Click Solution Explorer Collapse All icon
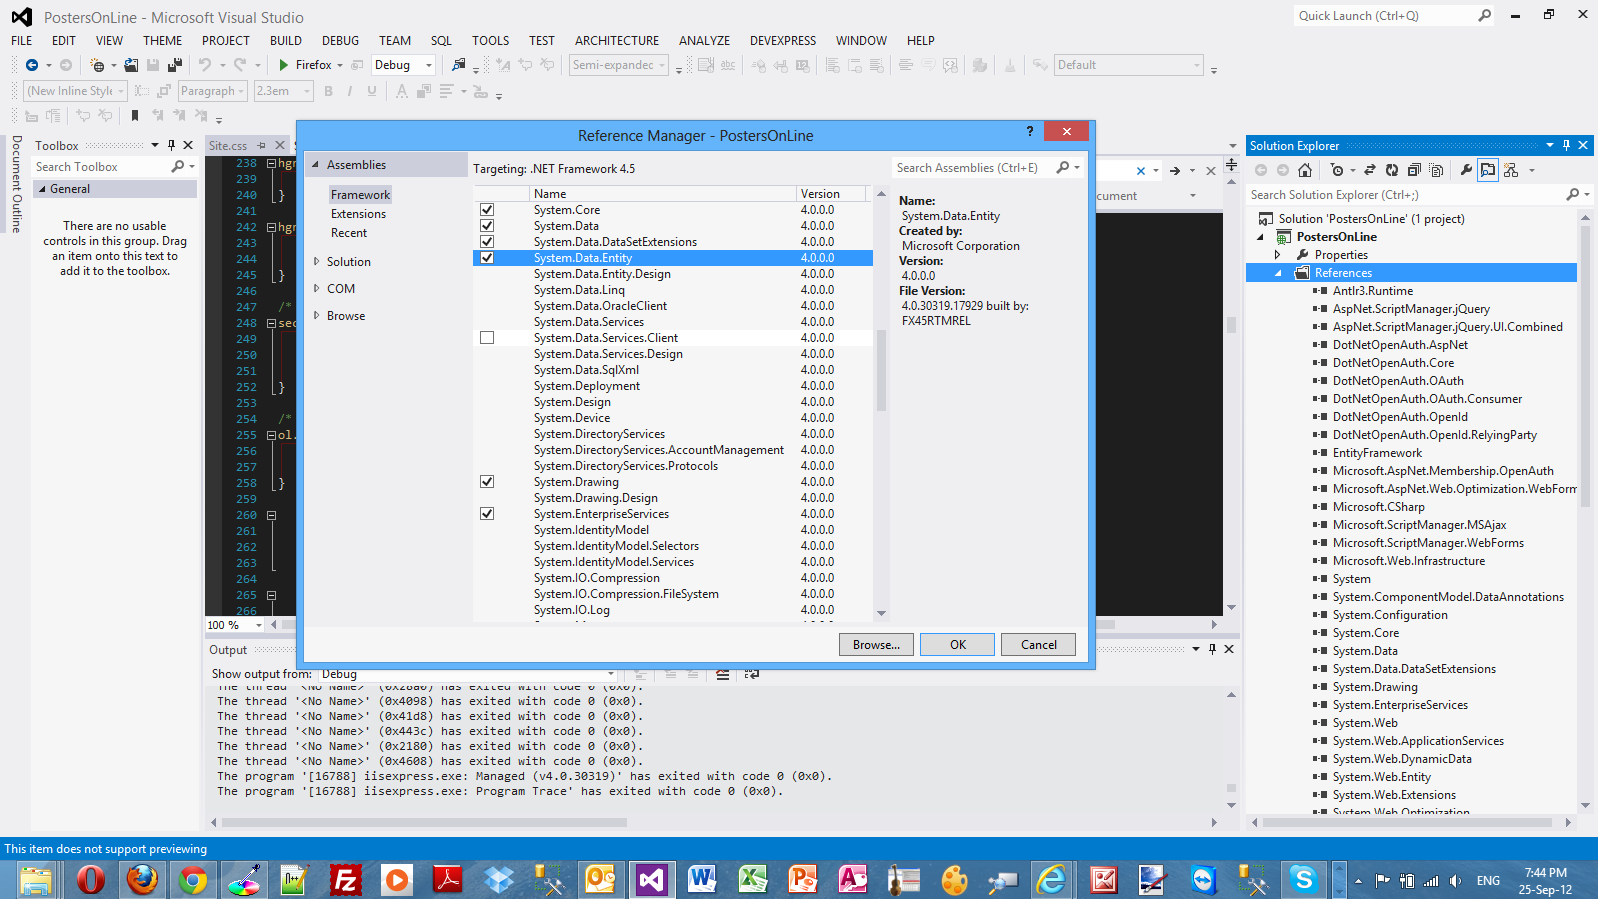Screen dimensions: 1598x899 [1414, 170]
